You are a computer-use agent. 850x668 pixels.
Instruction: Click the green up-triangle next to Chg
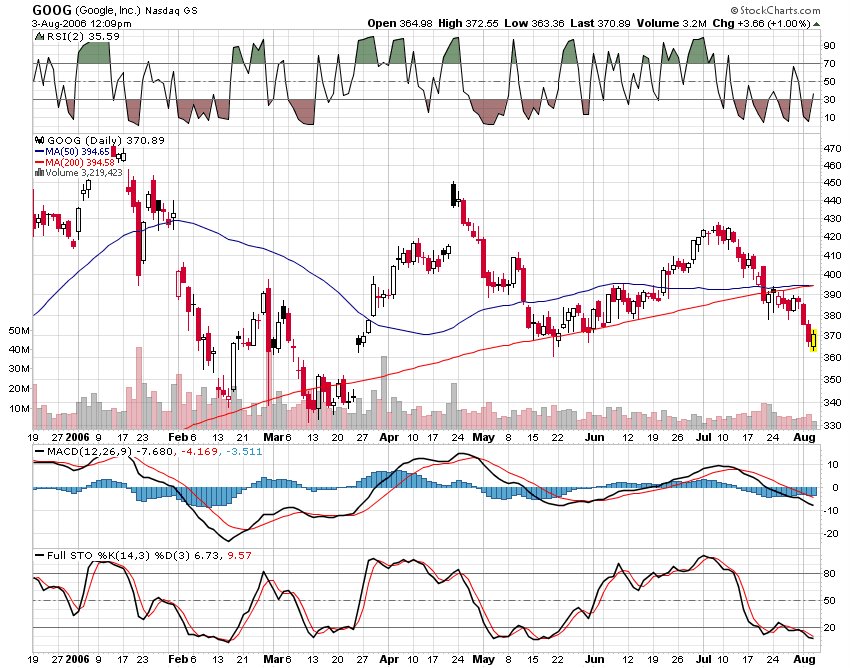(816, 24)
